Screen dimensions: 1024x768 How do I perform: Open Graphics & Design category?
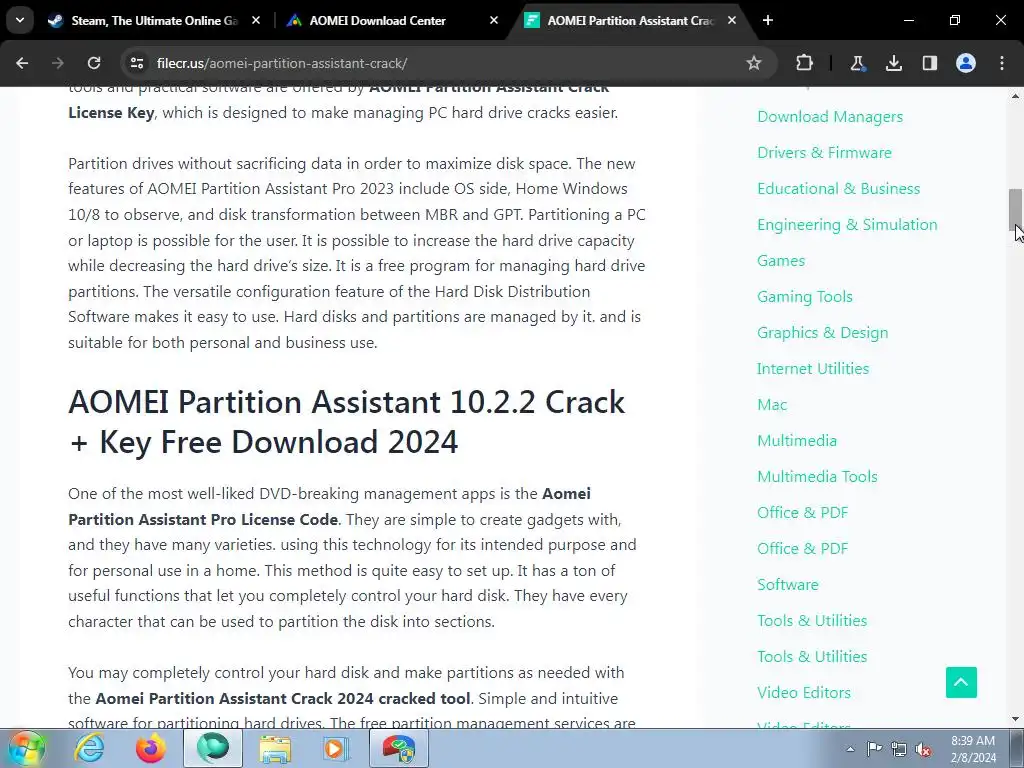(x=822, y=332)
